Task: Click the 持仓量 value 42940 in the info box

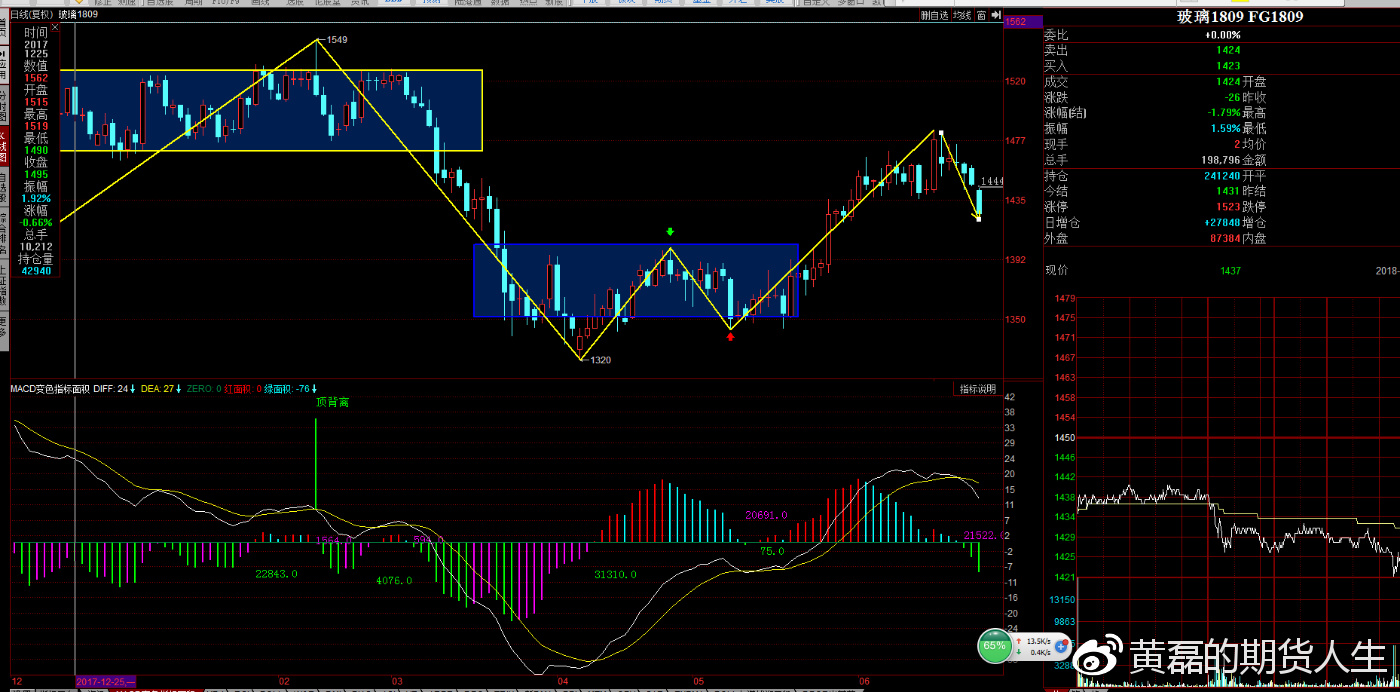Action: [34, 271]
